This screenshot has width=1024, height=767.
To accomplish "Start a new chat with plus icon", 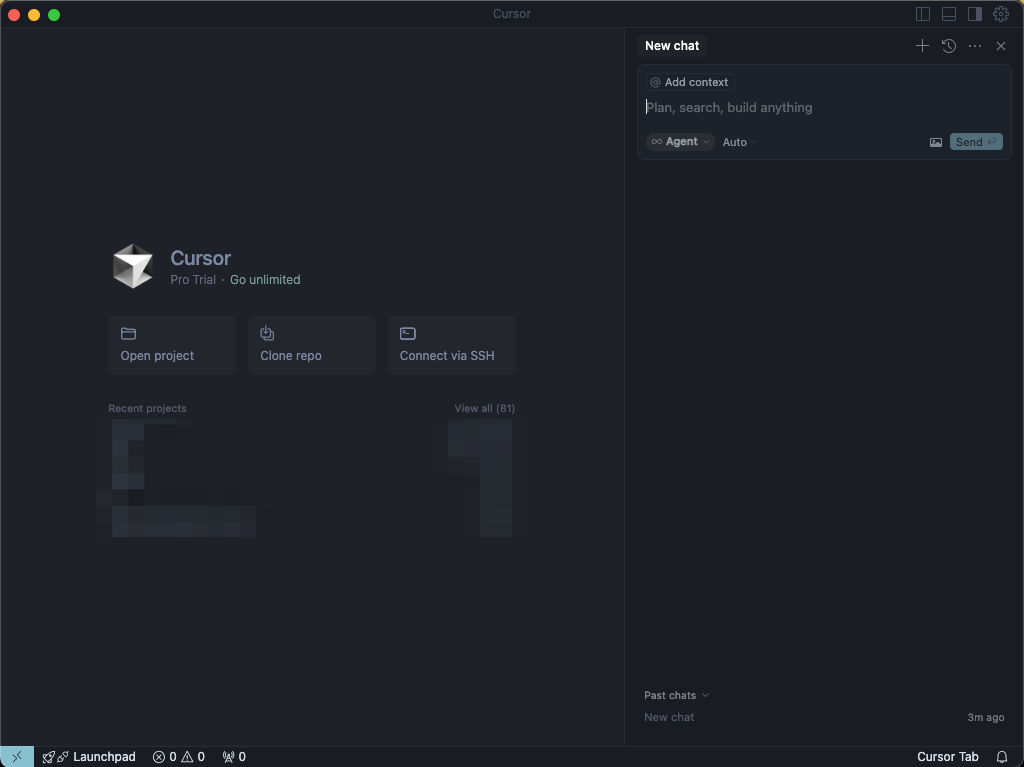I will (x=922, y=46).
